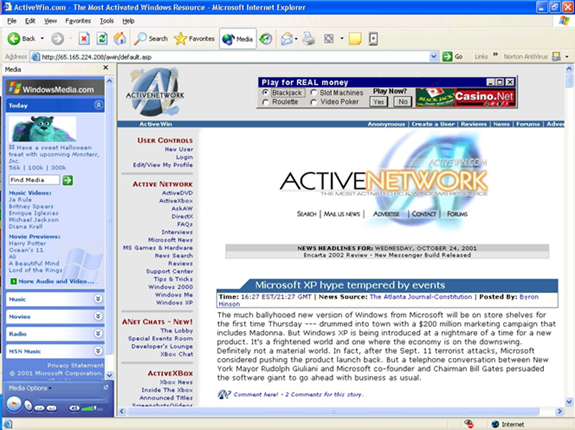Click the Mail toolbar icon
The width and height of the screenshot is (575, 430).
pos(287,38)
